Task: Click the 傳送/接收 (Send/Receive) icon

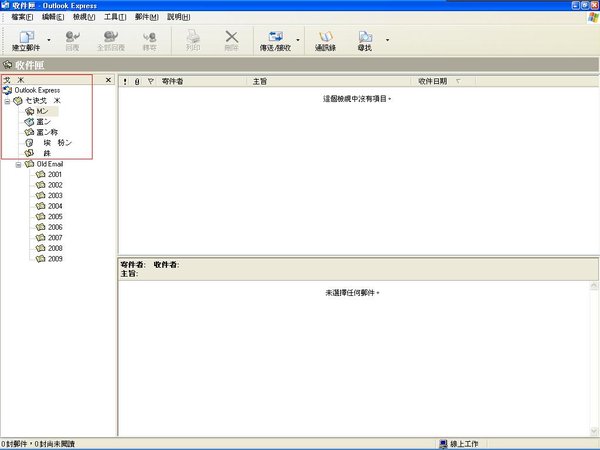Action: (276, 41)
